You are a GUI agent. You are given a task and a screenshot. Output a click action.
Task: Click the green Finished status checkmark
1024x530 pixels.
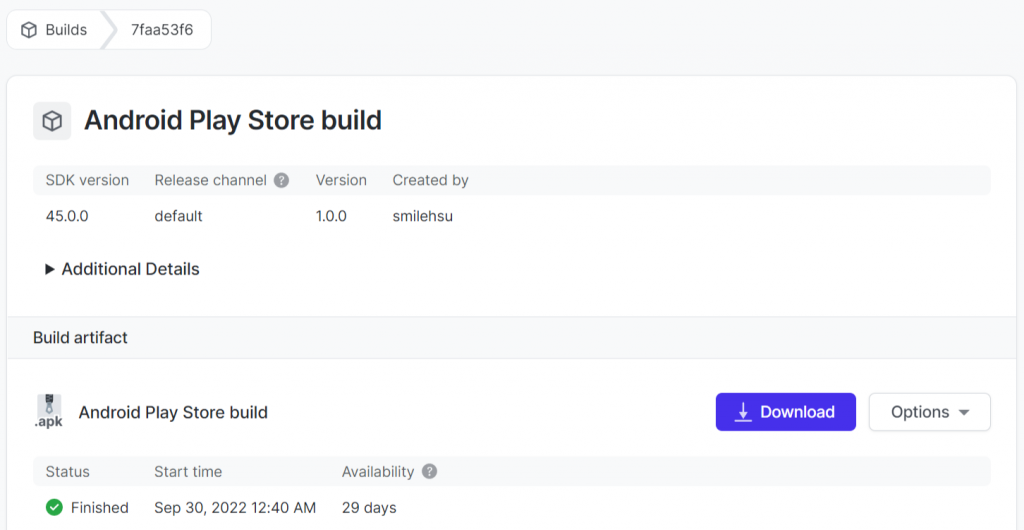pyautogui.click(x=54, y=508)
